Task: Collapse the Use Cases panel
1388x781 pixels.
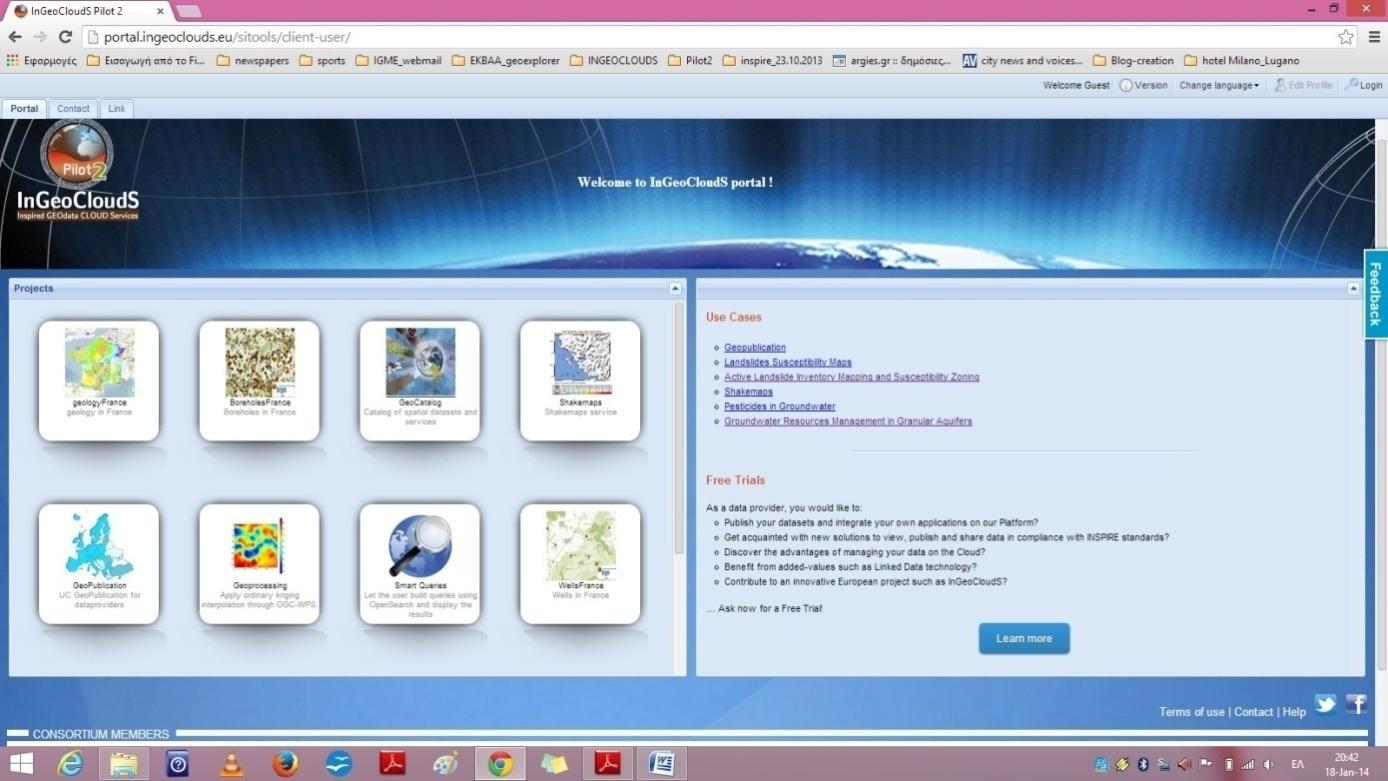Action: (x=1353, y=288)
